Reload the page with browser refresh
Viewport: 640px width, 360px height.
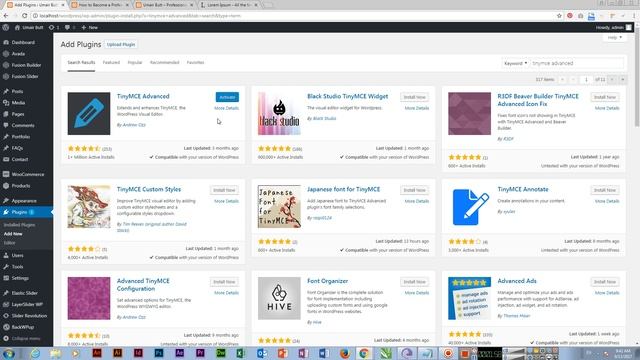click(x=24, y=16)
